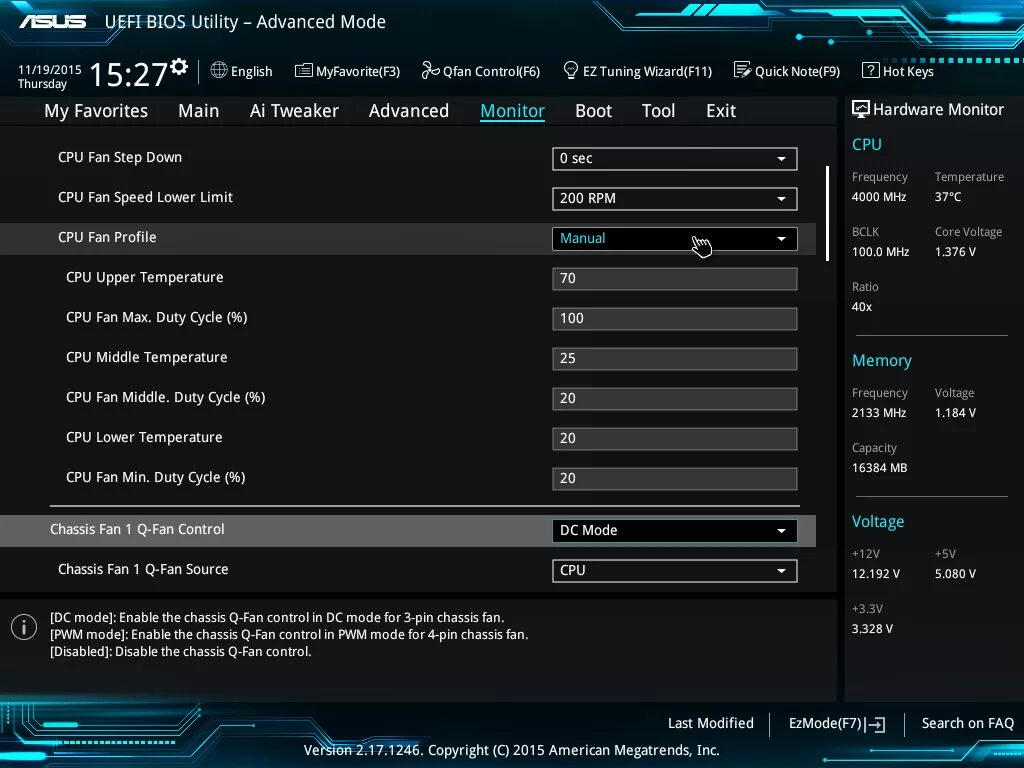The width and height of the screenshot is (1024, 768).
Task: Expand Chassis Fan 1 Q-Fan Control dropdown
Action: coord(674,530)
